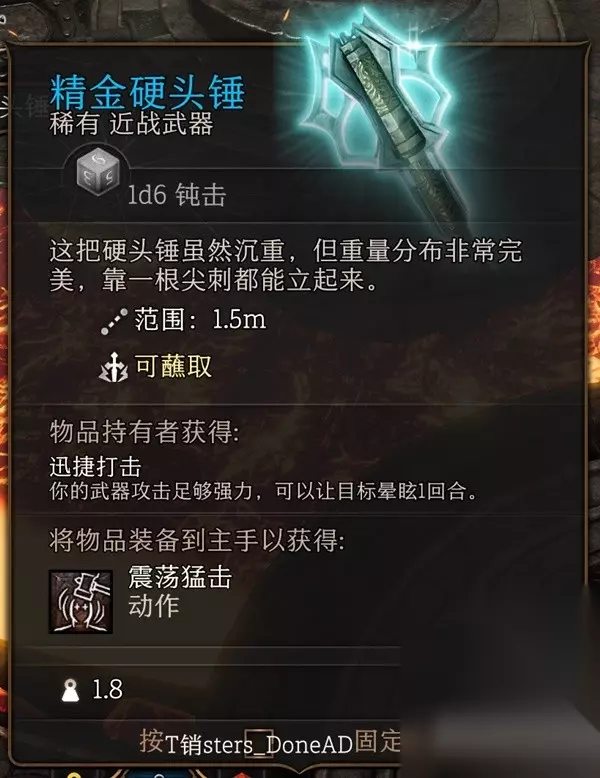
Task: Click the dippable weapon icon
Action: click(x=114, y=367)
